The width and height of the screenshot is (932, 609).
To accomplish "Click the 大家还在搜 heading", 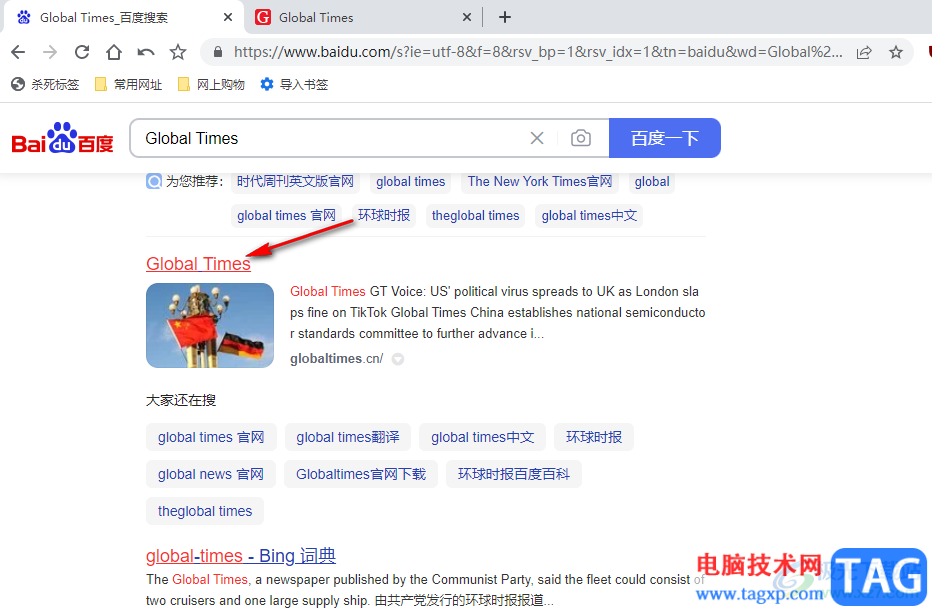I will [181, 400].
